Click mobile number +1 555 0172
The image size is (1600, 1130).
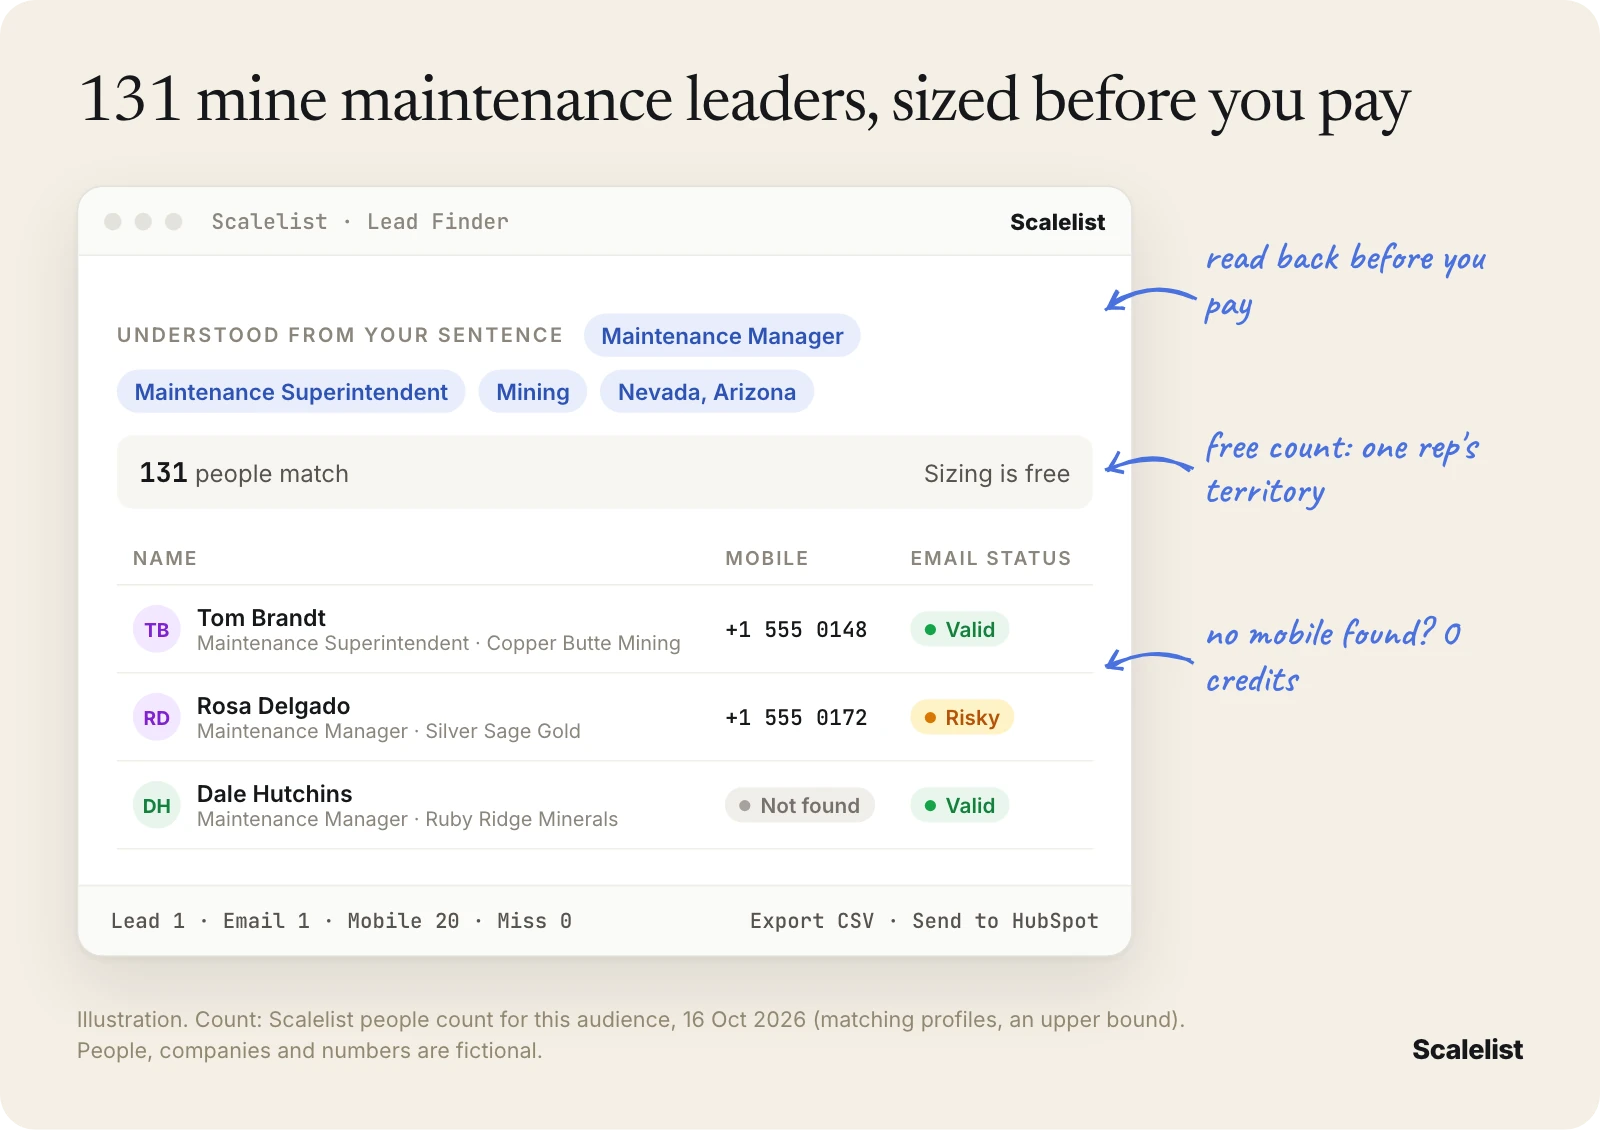tap(796, 718)
